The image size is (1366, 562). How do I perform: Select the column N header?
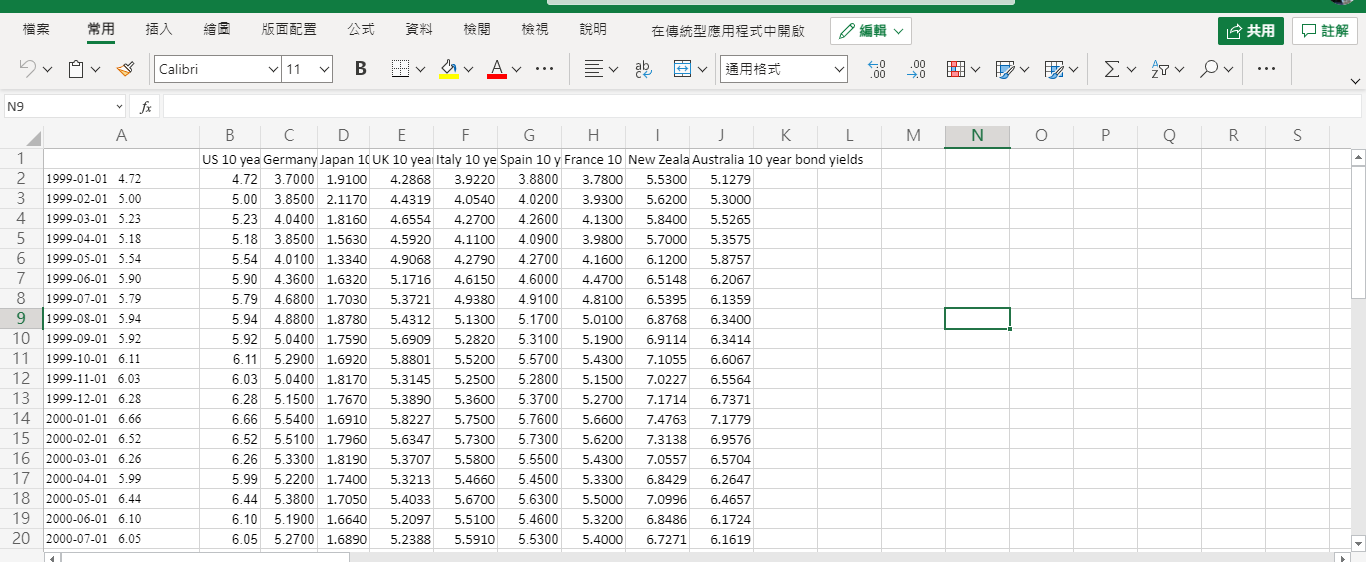pyautogui.click(x=977, y=136)
